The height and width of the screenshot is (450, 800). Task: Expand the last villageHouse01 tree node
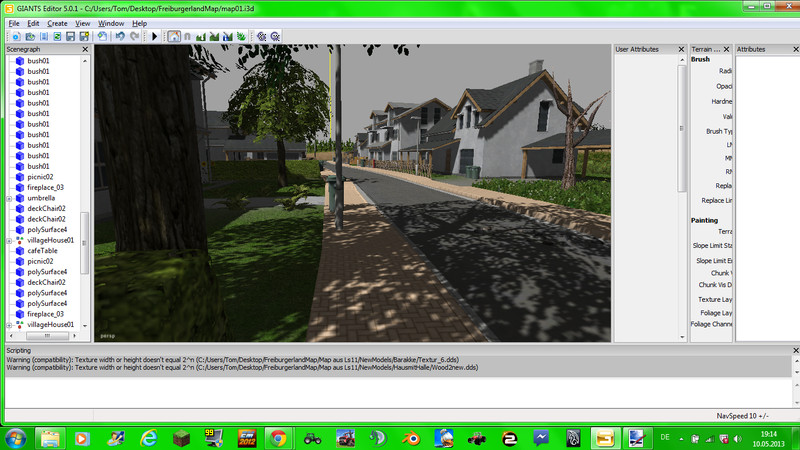[x=9, y=324]
